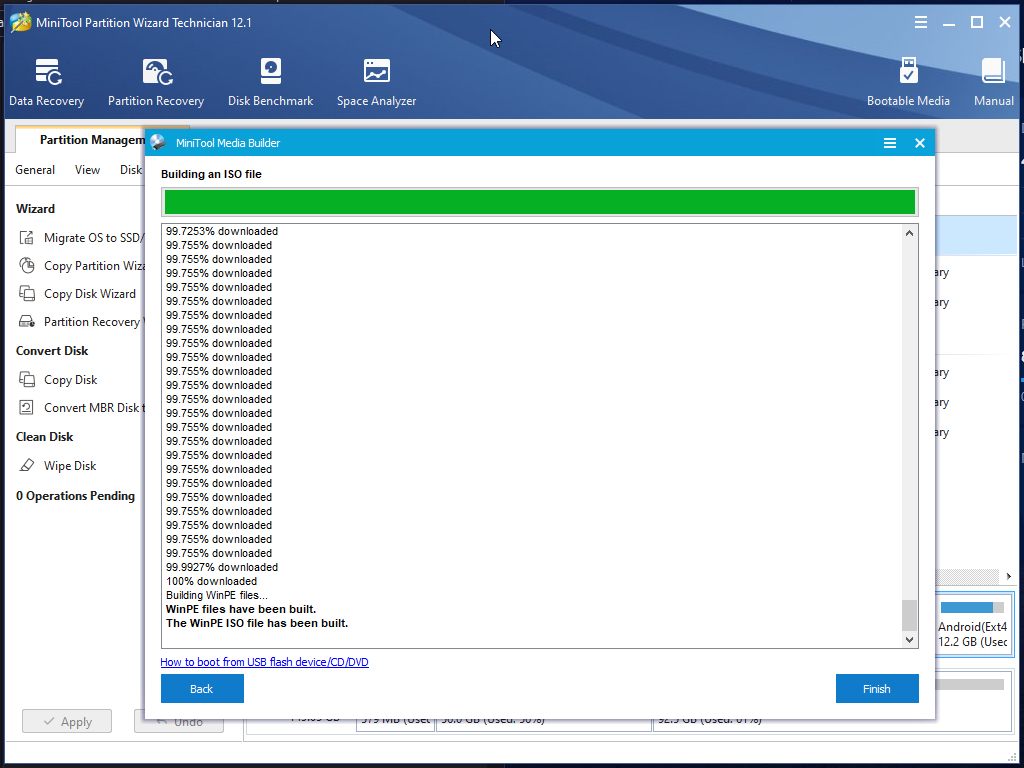Click the Back button
Screen dimensions: 1024x768
pos(202,688)
